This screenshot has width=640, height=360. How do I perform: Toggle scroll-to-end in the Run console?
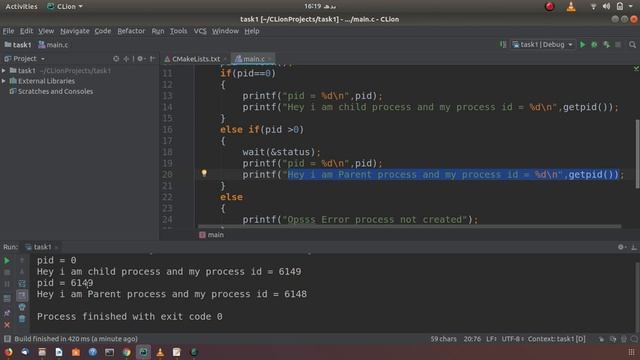click(22, 295)
